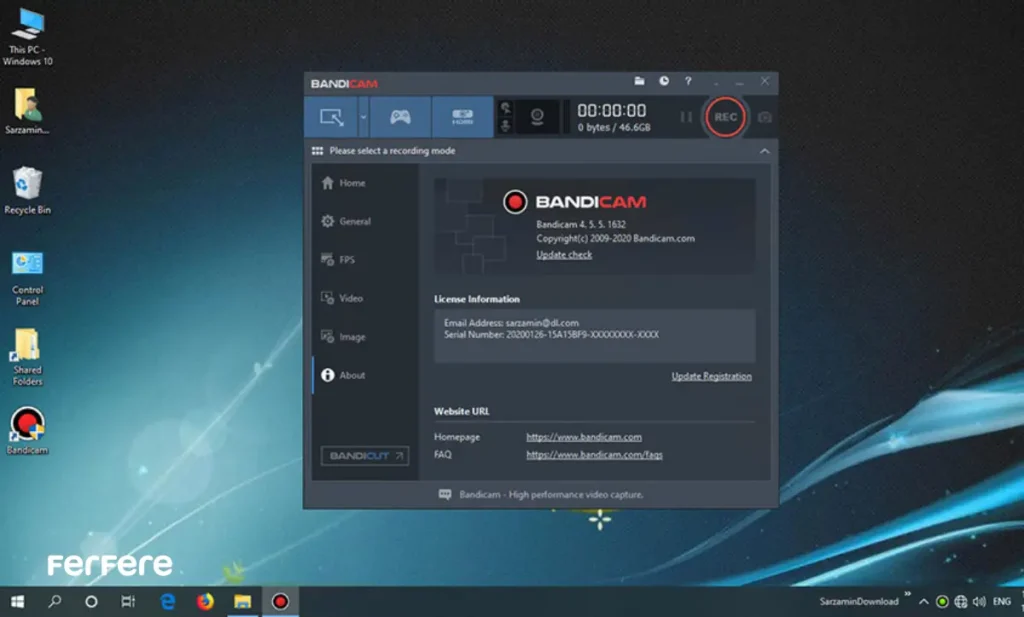Image resolution: width=1024 pixels, height=617 pixels.
Task: Open the Recycle Bin desktop icon
Action: pos(27,190)
